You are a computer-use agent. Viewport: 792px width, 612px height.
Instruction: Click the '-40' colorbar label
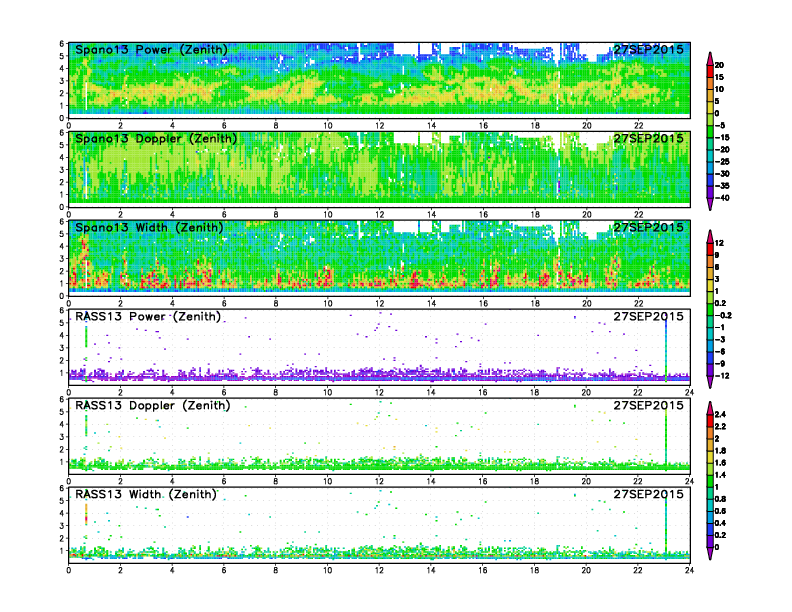(722, 198)
